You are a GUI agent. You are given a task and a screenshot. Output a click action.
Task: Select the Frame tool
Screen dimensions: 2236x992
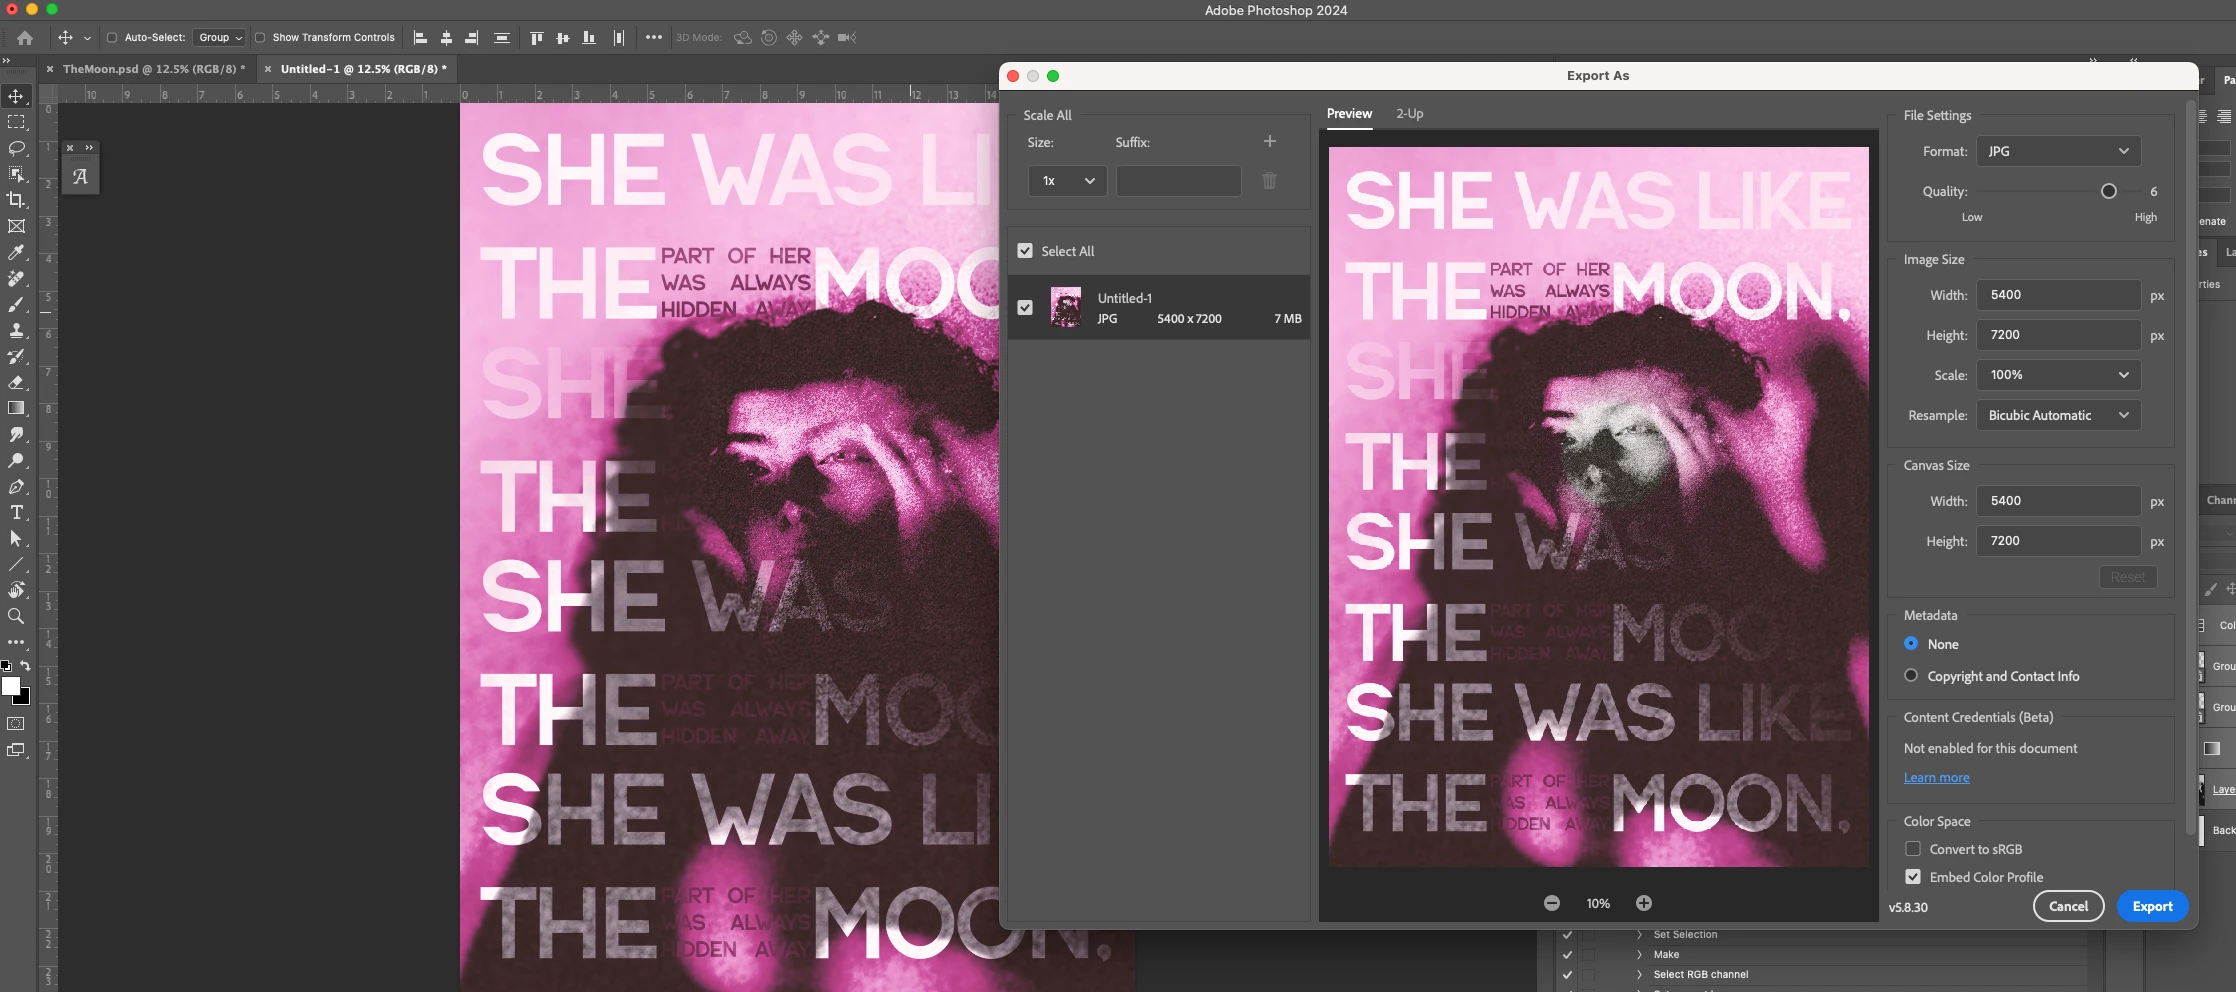16,226
